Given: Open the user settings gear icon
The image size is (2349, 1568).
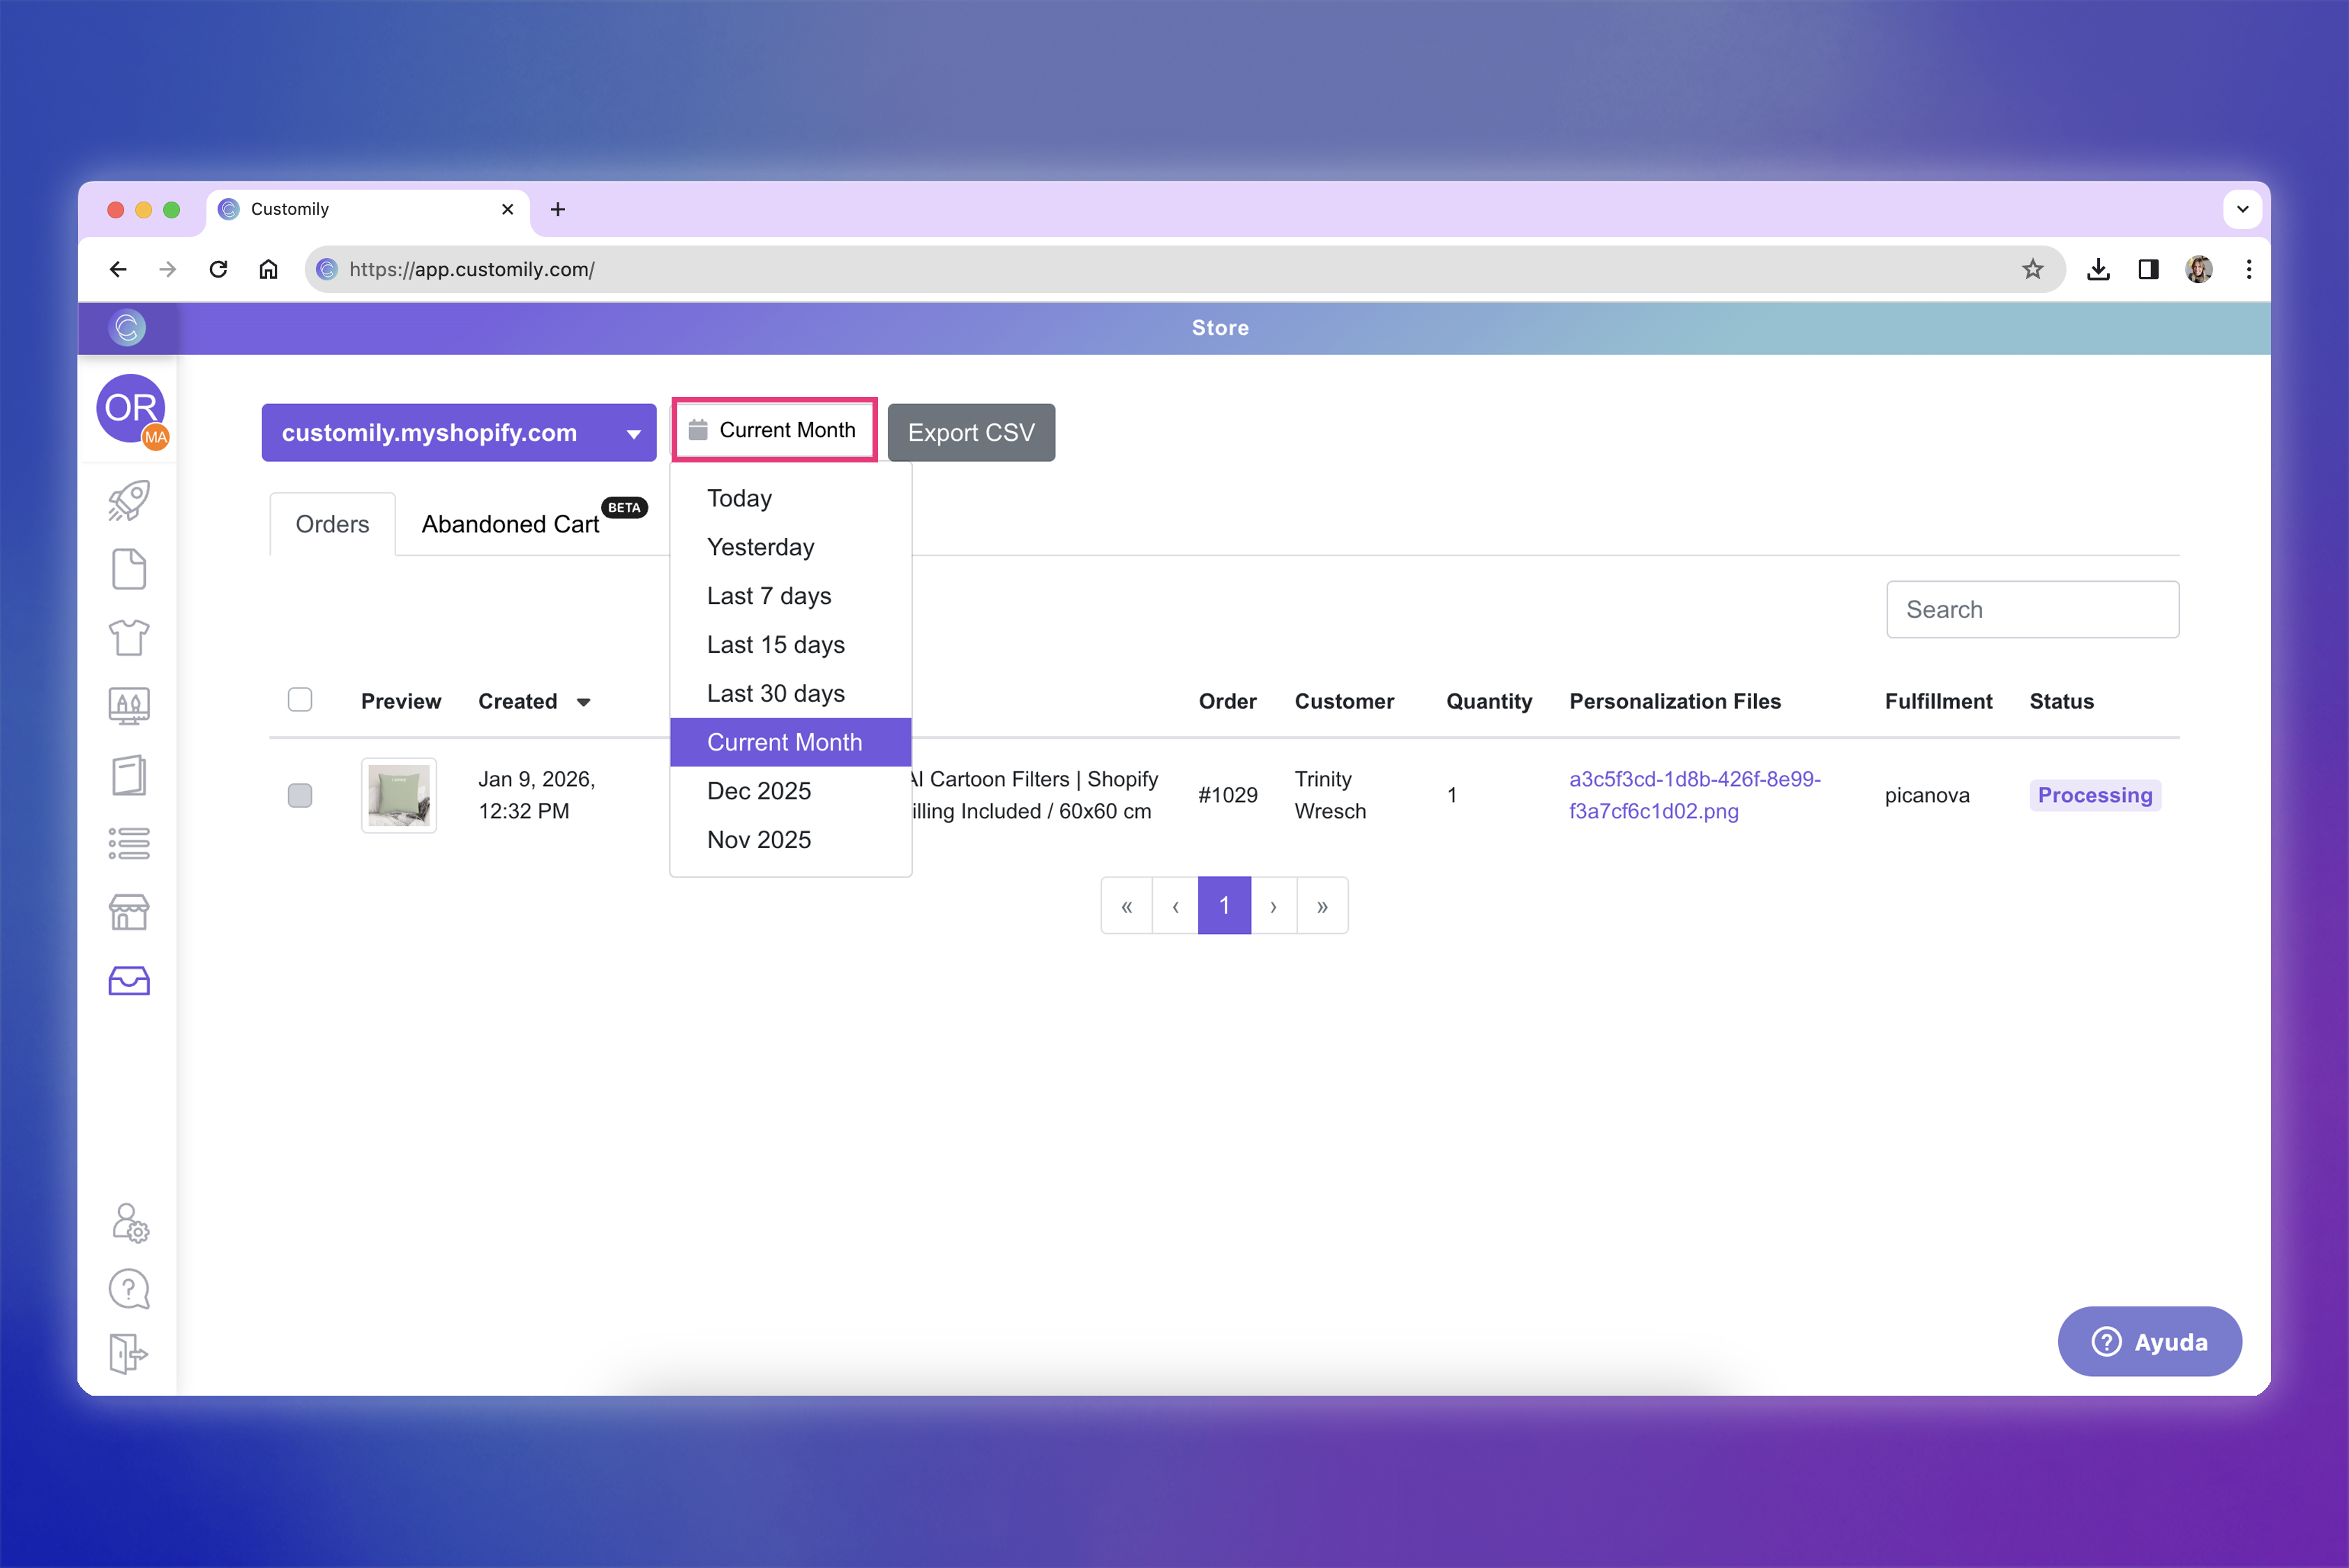Looking at the screenshot, I should (130, 1222).
